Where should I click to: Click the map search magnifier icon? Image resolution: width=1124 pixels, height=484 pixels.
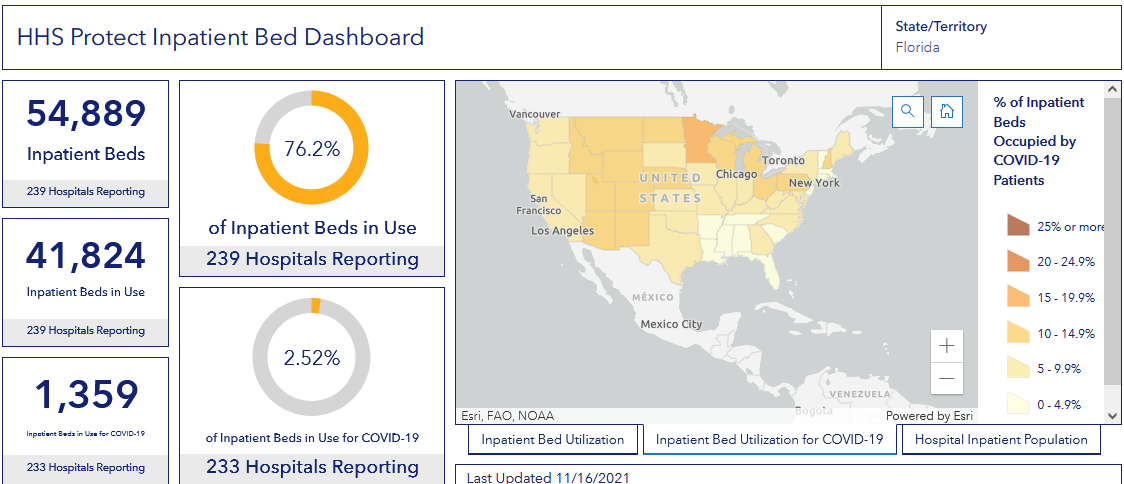pos(907,111)
